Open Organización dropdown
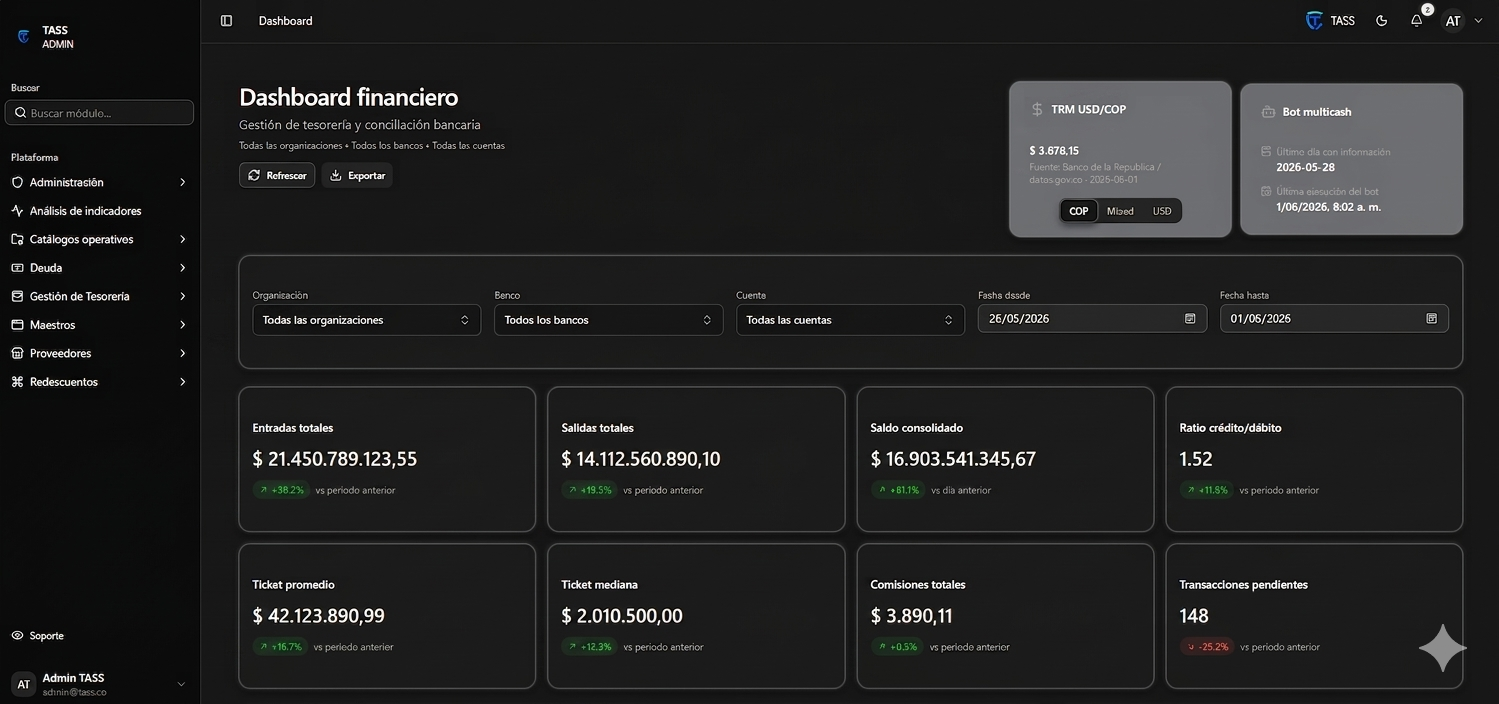 coord(366,320)
